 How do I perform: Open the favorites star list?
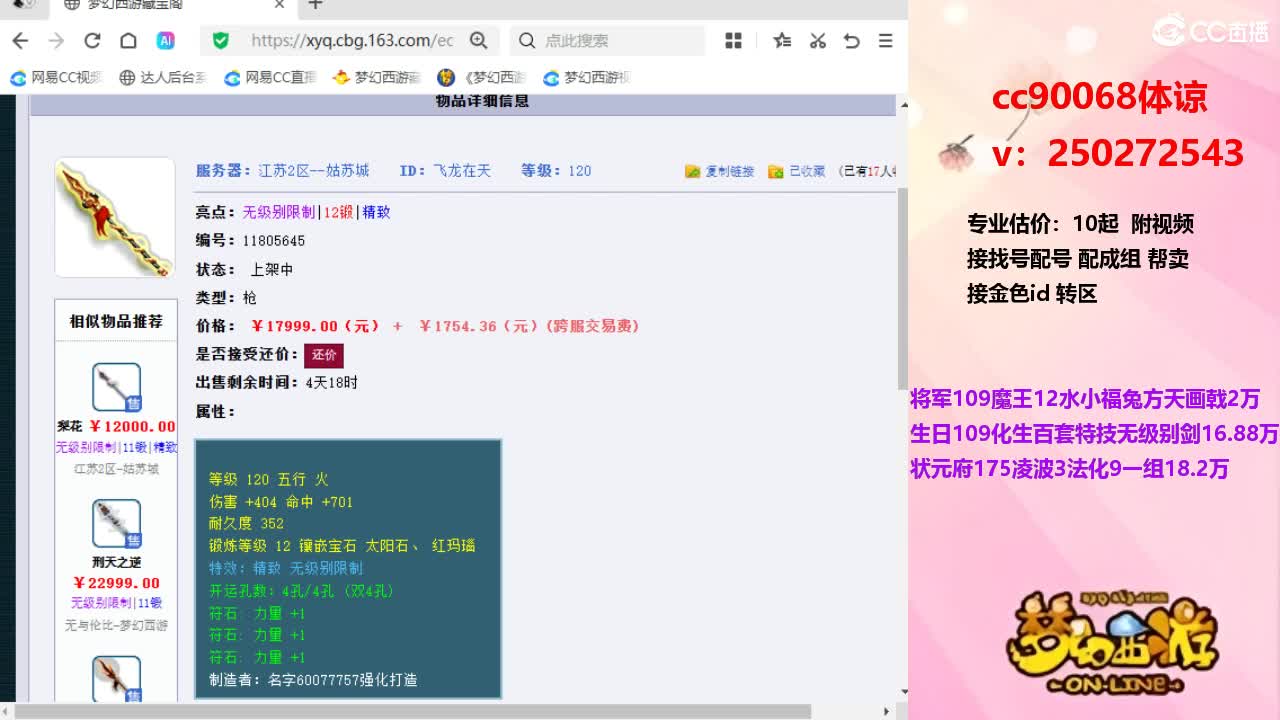(782, 41)
